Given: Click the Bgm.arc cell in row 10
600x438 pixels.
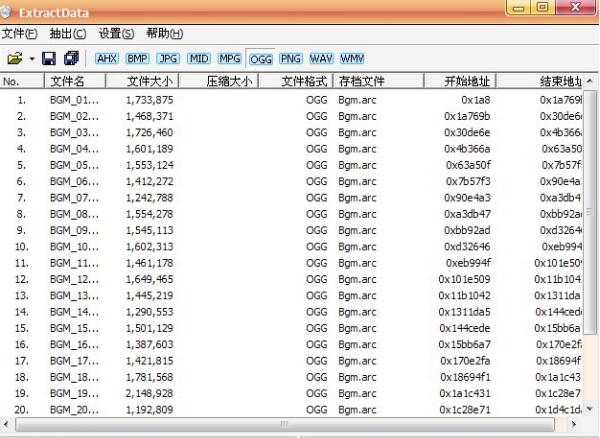Looking at the screenshot, I should point(357,247).
